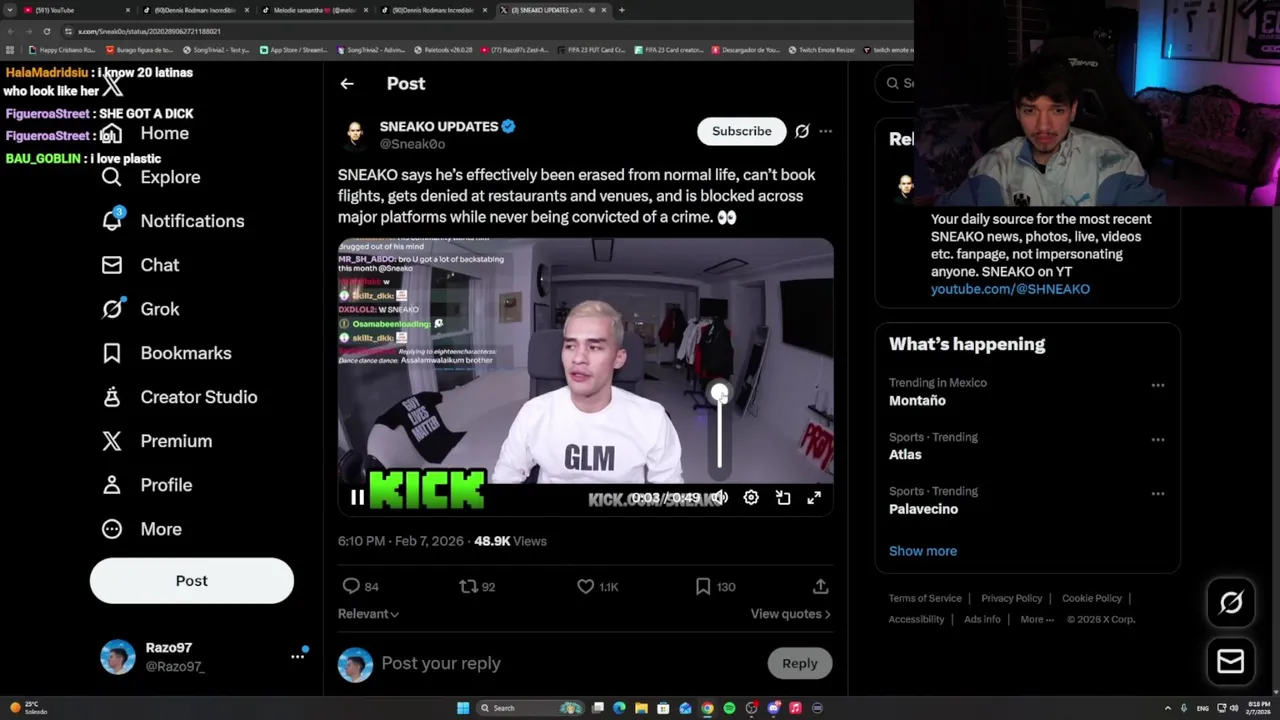Screen dimensions: 1280x720
Task: Go back with the Post arrow
Action: [347, 84]
